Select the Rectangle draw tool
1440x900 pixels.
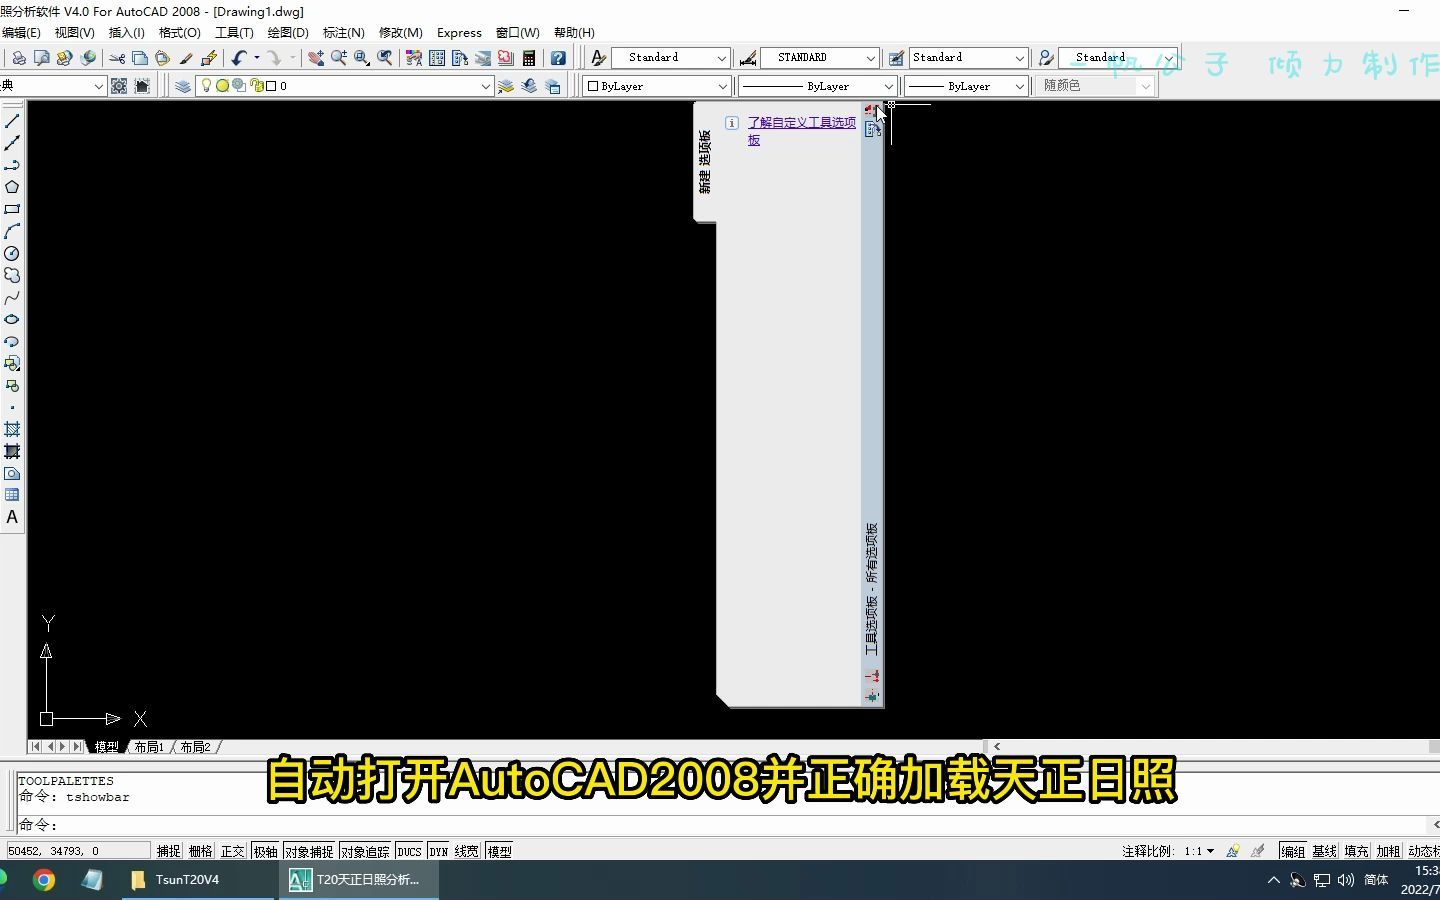tap(12, 209)
